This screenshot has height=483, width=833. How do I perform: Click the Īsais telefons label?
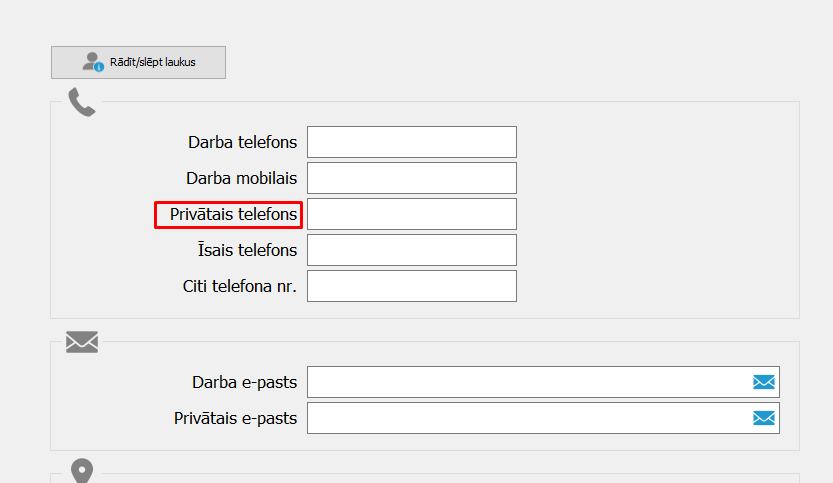[x=247, y=250]
